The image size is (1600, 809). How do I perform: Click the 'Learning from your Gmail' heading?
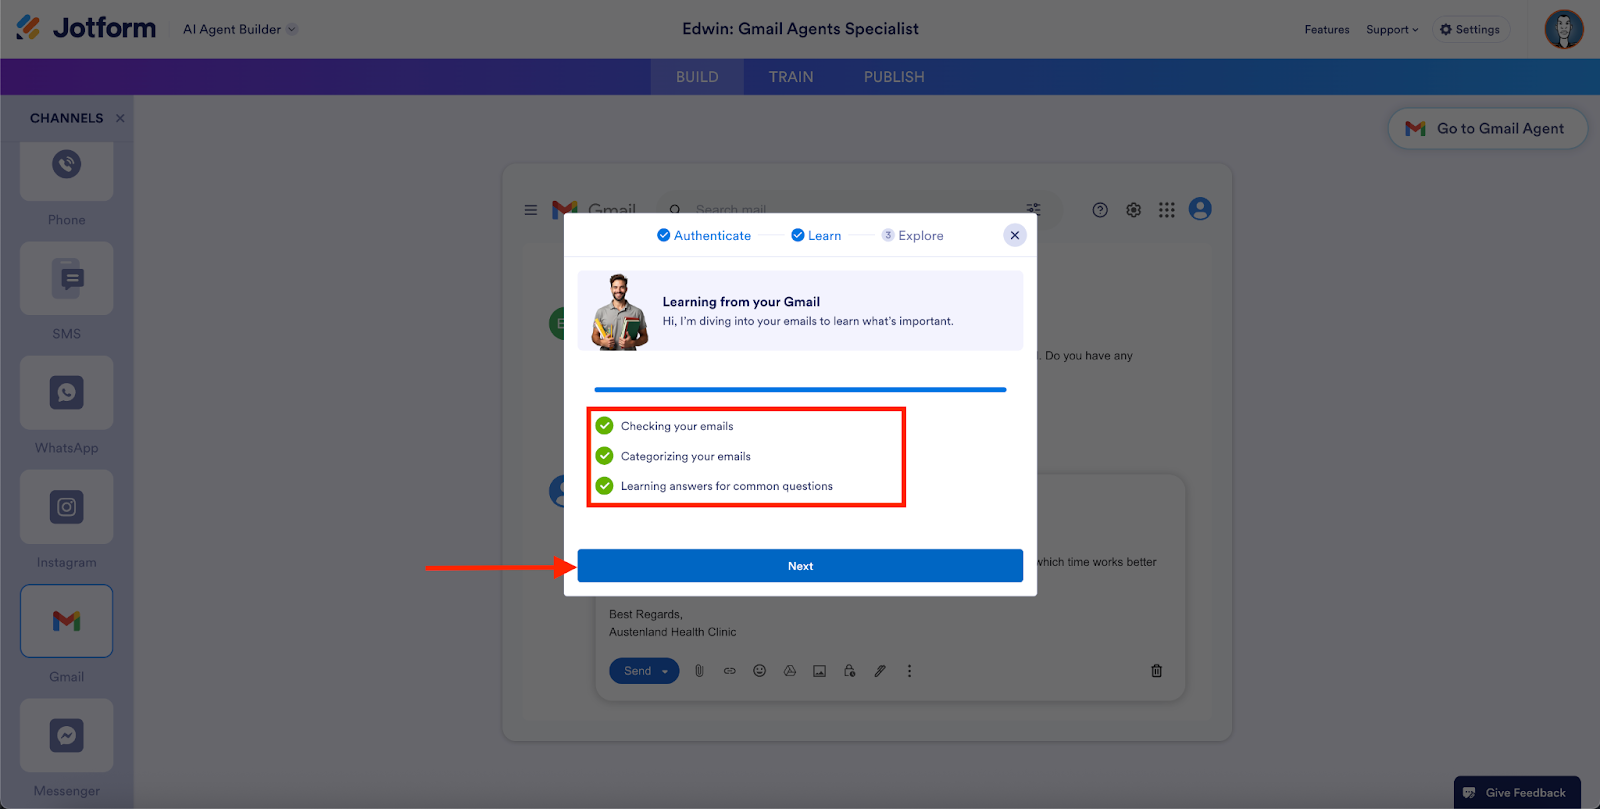(741, 302)
